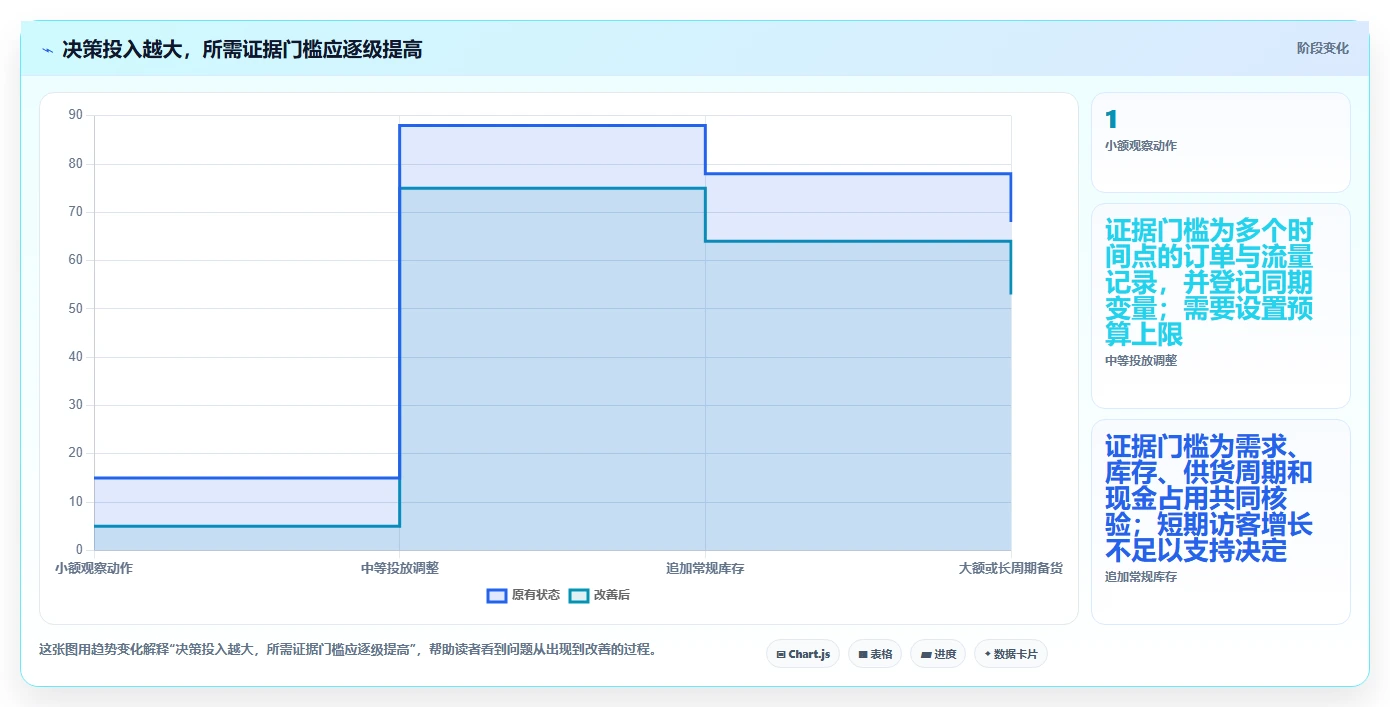The width and height of the screenshot is (1390, 707).
Task: Click the 改善后 legend label
Action: tap(612, 595)
